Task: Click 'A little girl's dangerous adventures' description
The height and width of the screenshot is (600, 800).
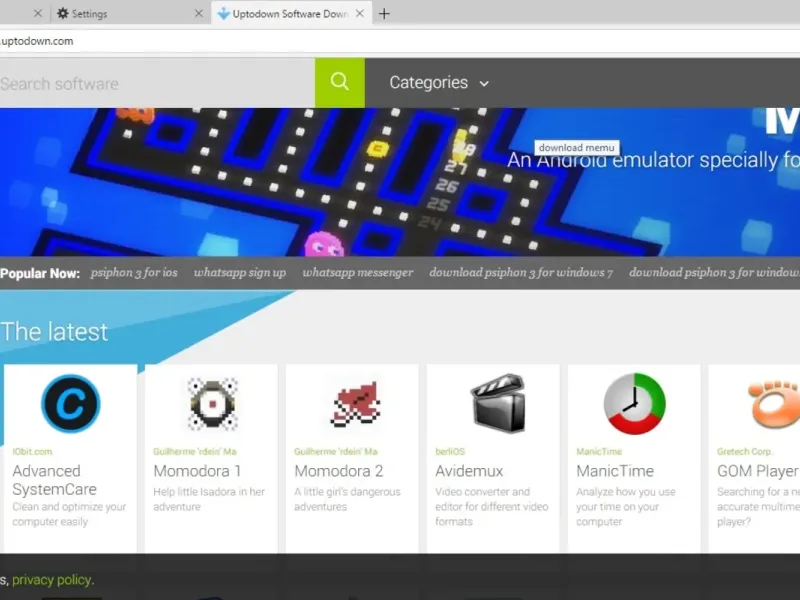Action: point(347,499)
